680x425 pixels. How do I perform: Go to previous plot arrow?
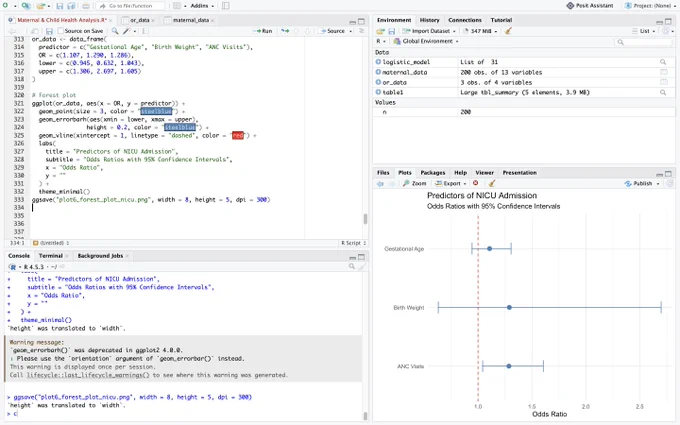[x=380, y=183]
